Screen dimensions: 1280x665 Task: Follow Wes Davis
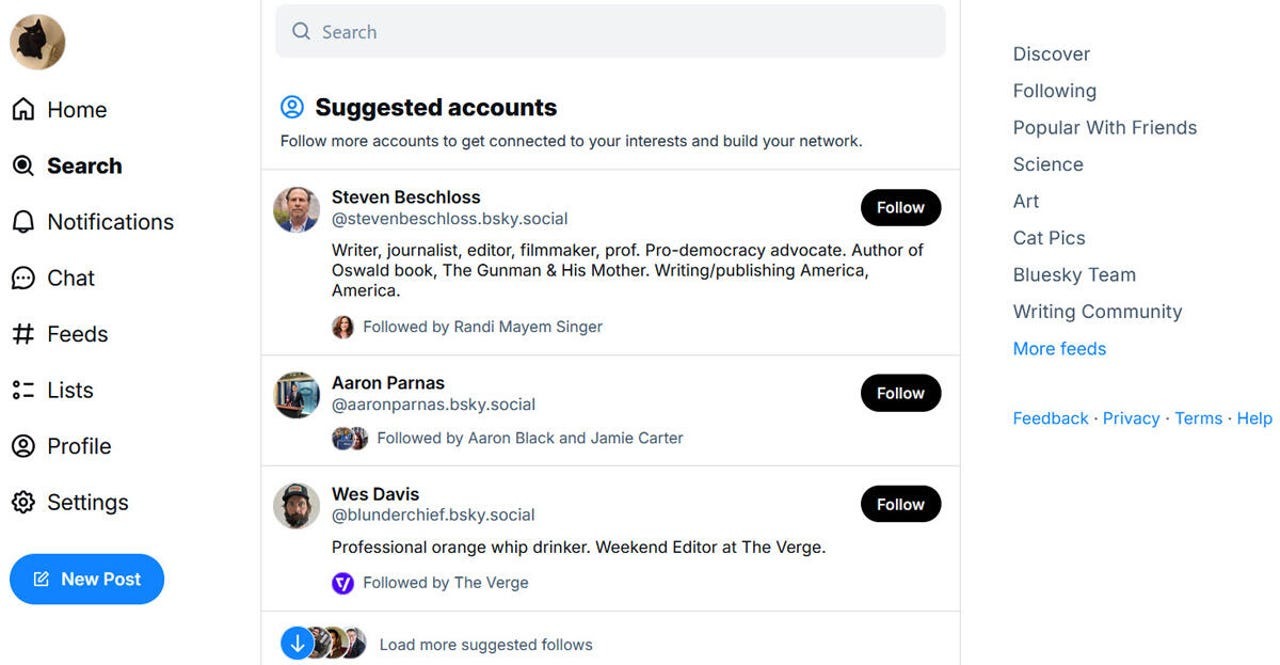[900, 504]
